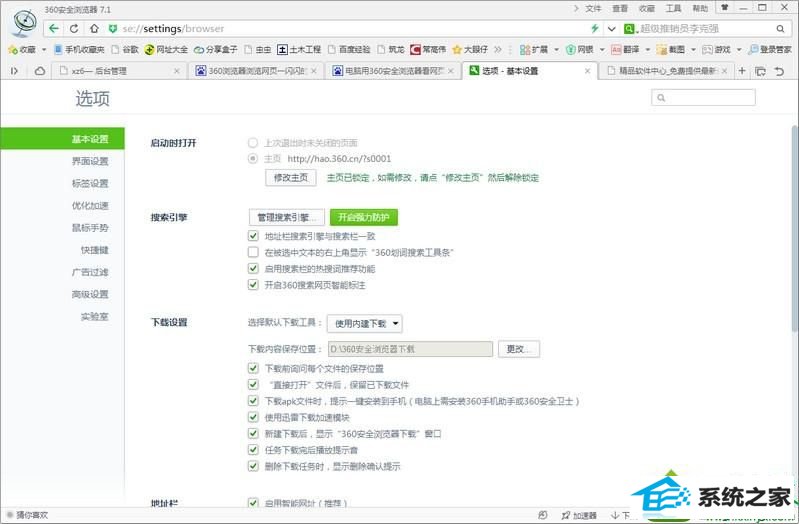Open the 手机收藏夹 bookmark

click(x=79, y=49)
